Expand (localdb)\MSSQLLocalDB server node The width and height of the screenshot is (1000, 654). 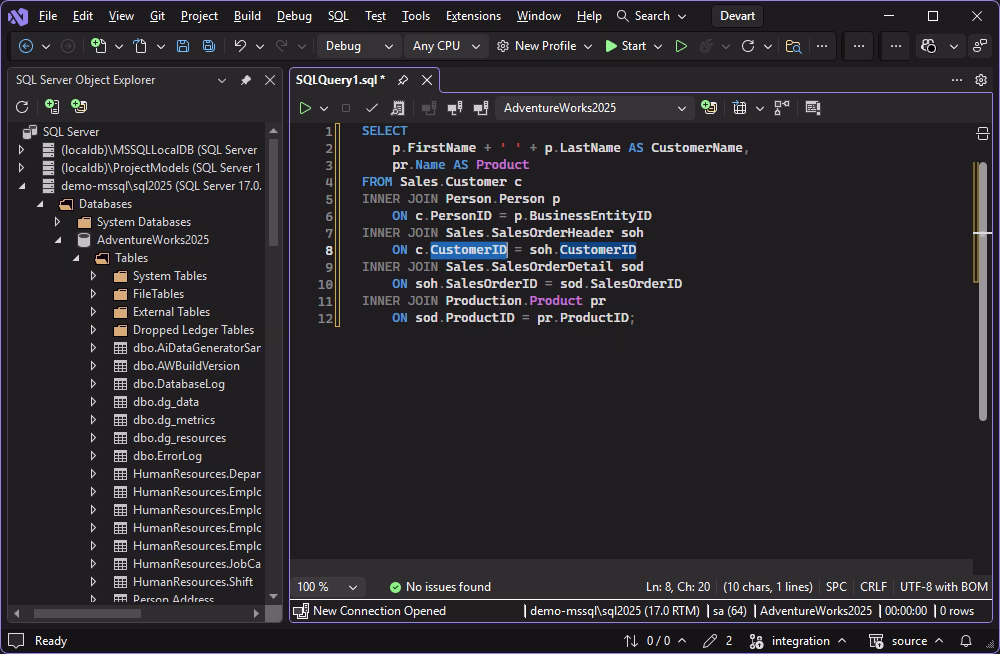tap(22, 150)
